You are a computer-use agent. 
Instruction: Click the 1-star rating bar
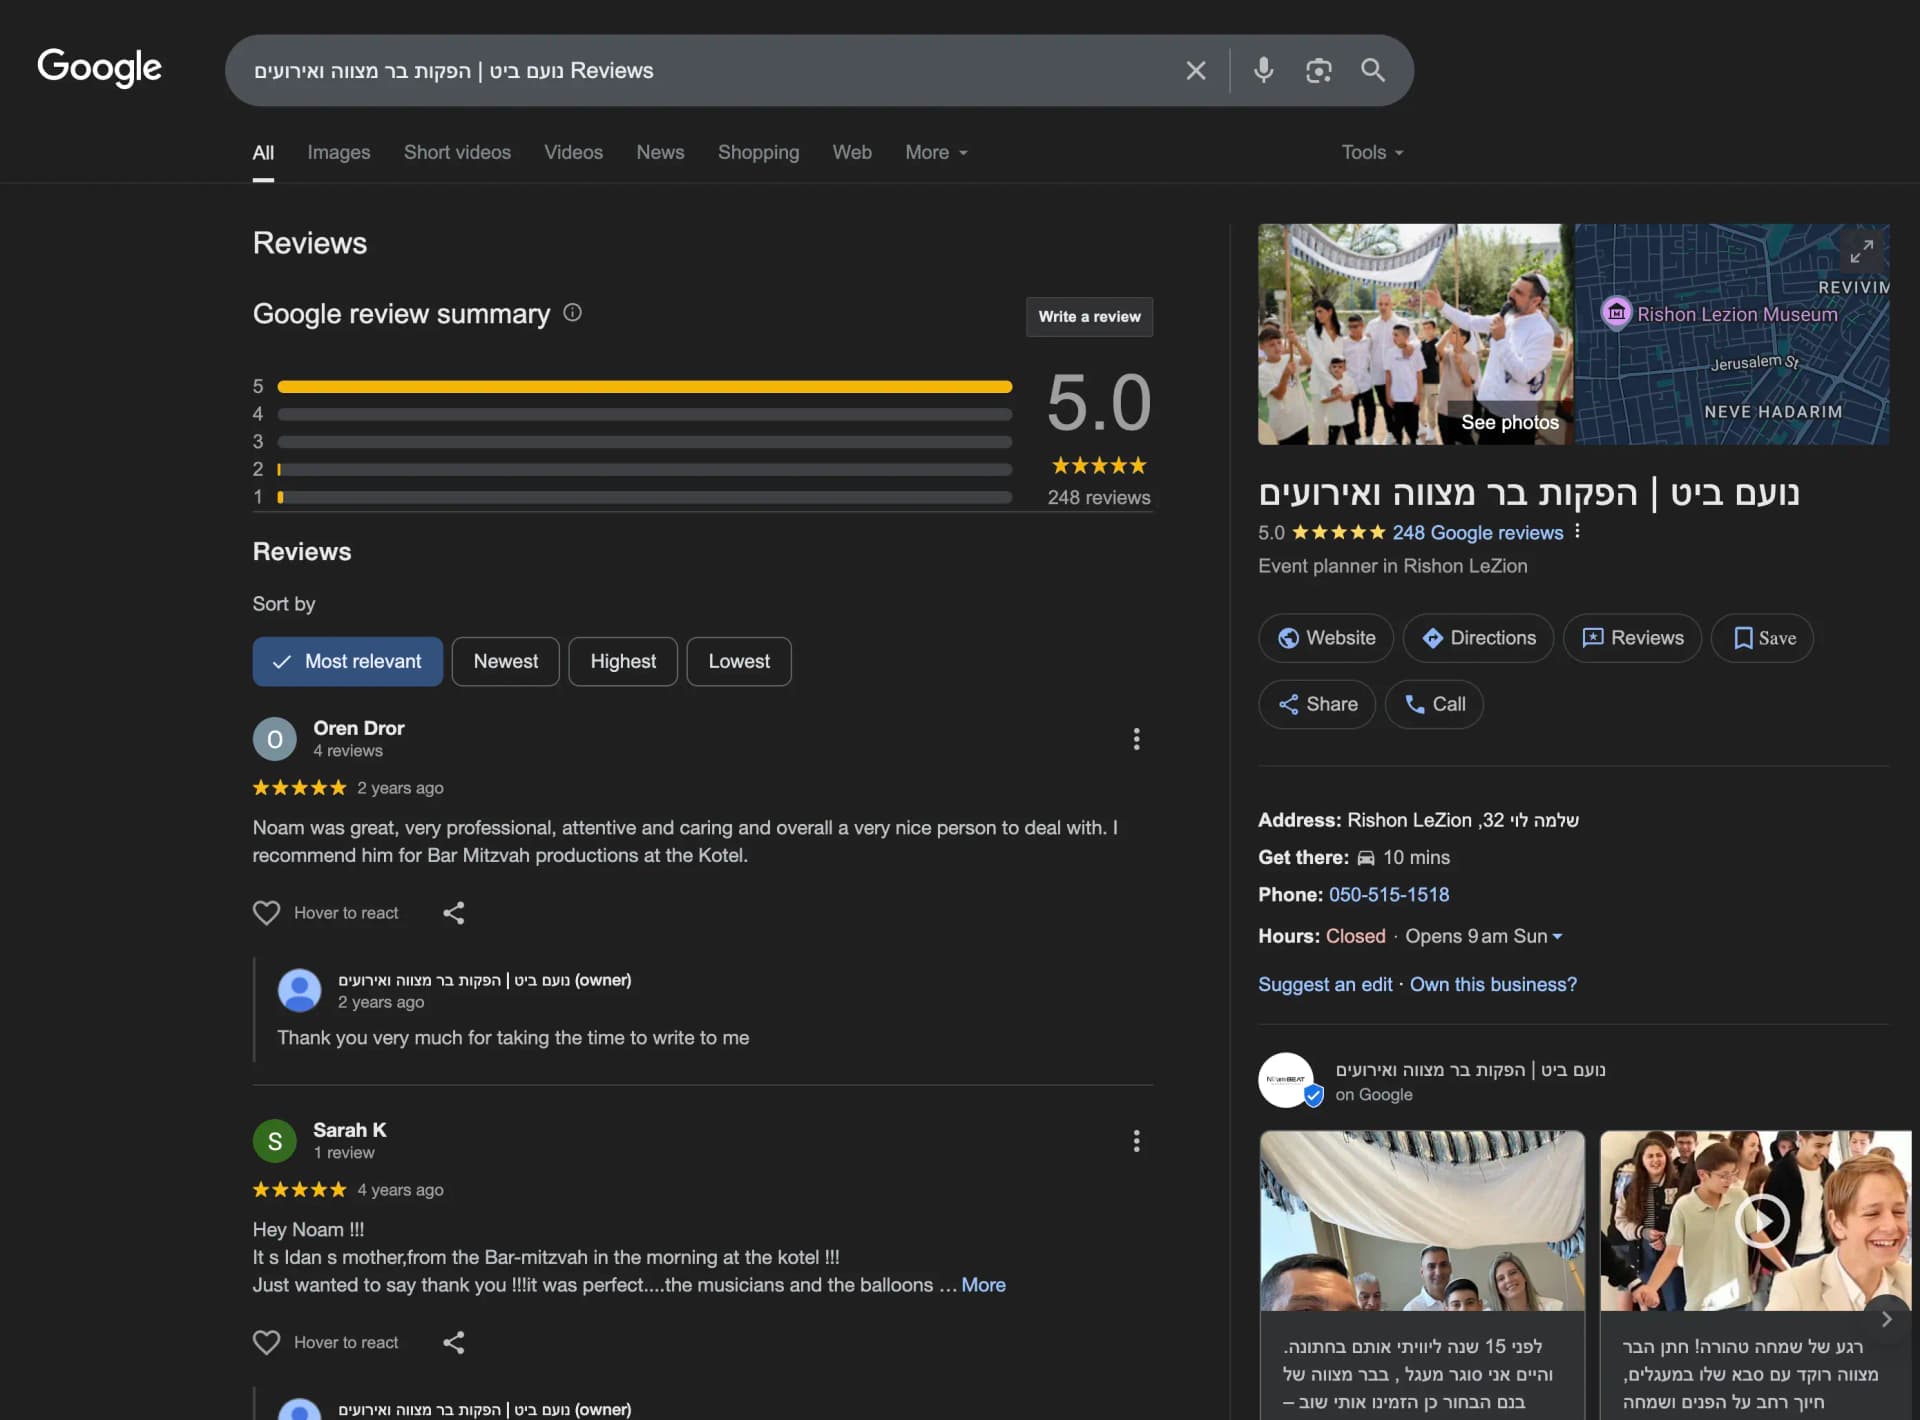click(x=645, y=497)
